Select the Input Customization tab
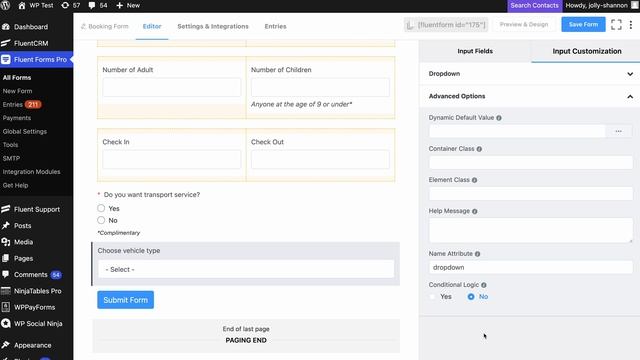Screen dimensions: 640x360 587,51
